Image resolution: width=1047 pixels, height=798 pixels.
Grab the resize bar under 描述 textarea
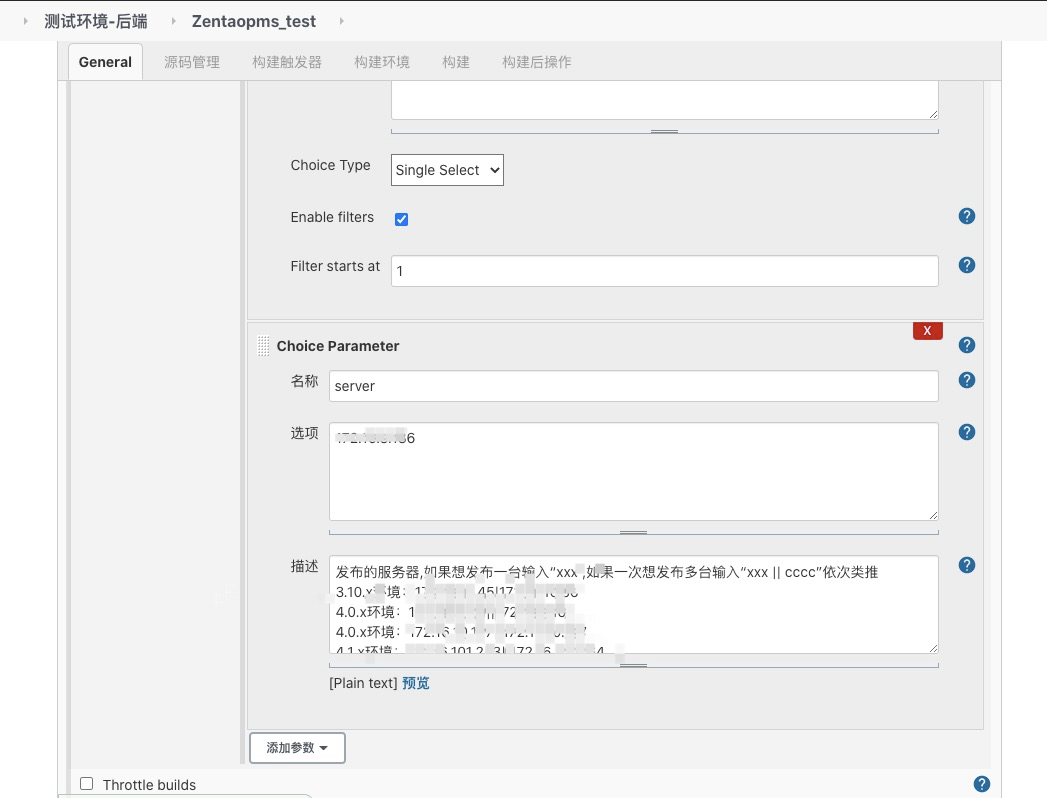point(634,665)
